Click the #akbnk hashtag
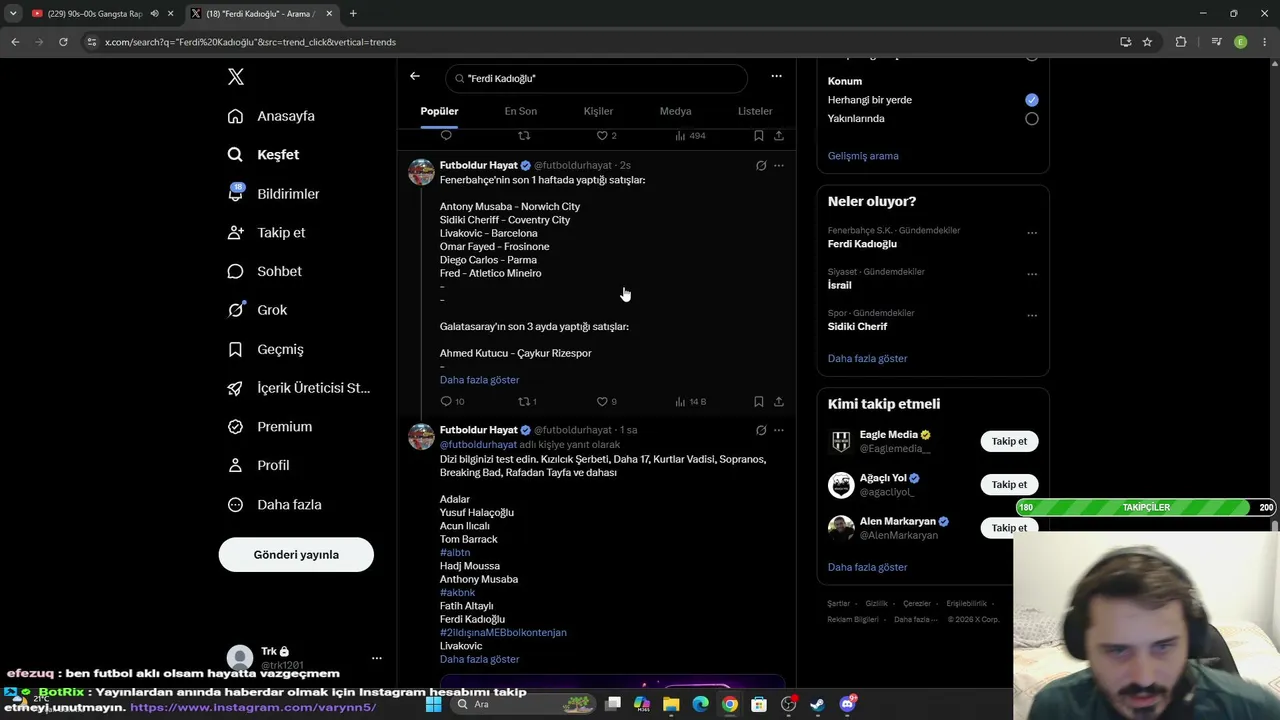The width and height of the screenshot is (1280, 720). (x=457, y=592)
